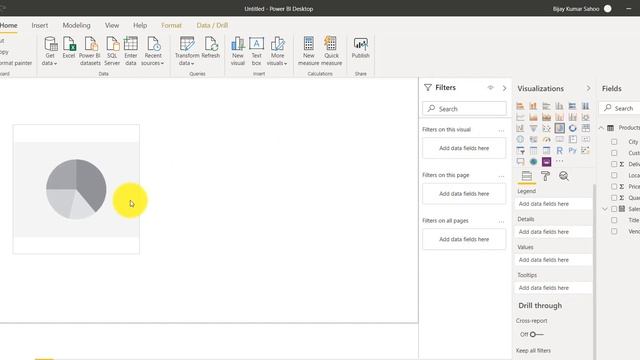This screenshot has height=360, width=640.
Task: Connect to SQL Server
Action: pyautogui.click(x=112, y=51)
